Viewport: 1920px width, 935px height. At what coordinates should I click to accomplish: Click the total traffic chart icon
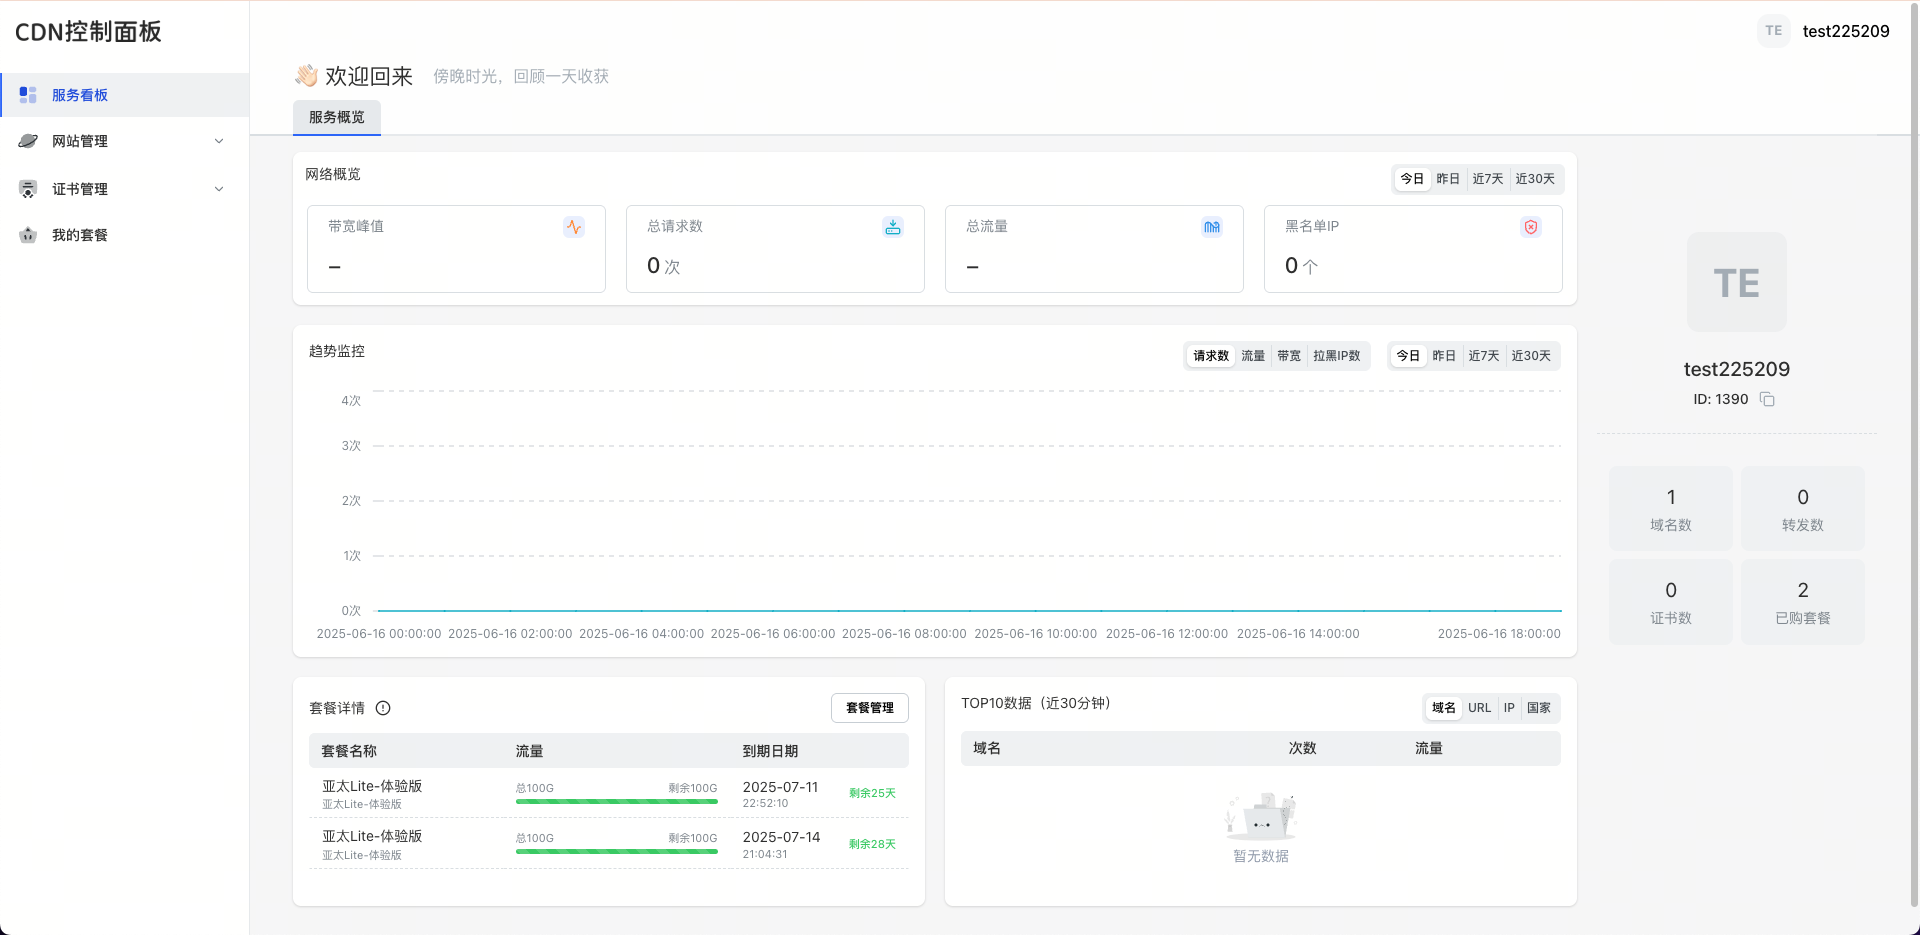1211,227
